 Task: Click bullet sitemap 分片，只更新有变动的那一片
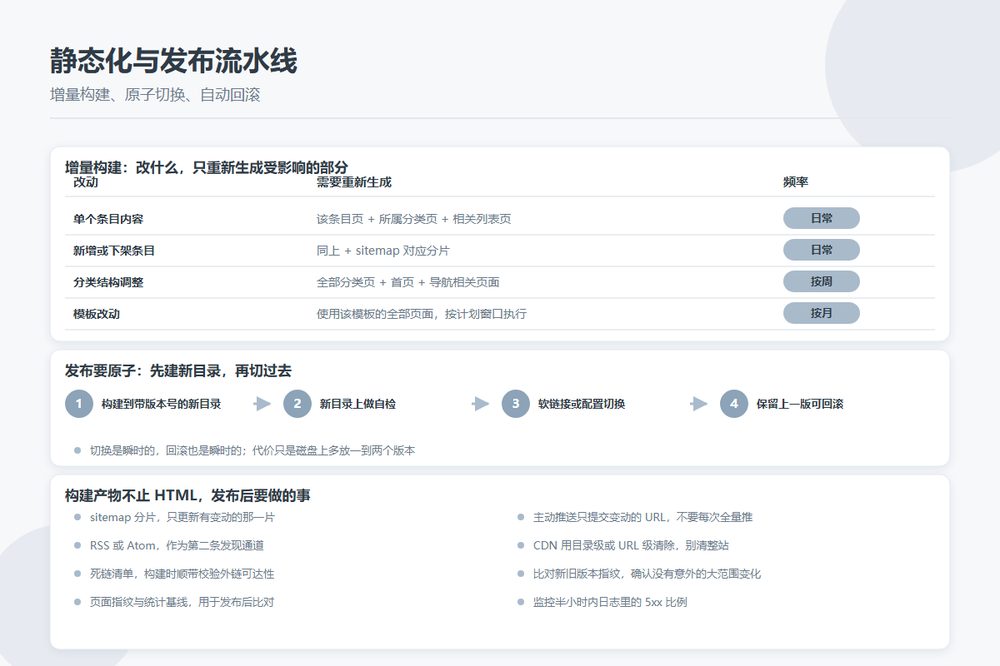tap(182, 517)
